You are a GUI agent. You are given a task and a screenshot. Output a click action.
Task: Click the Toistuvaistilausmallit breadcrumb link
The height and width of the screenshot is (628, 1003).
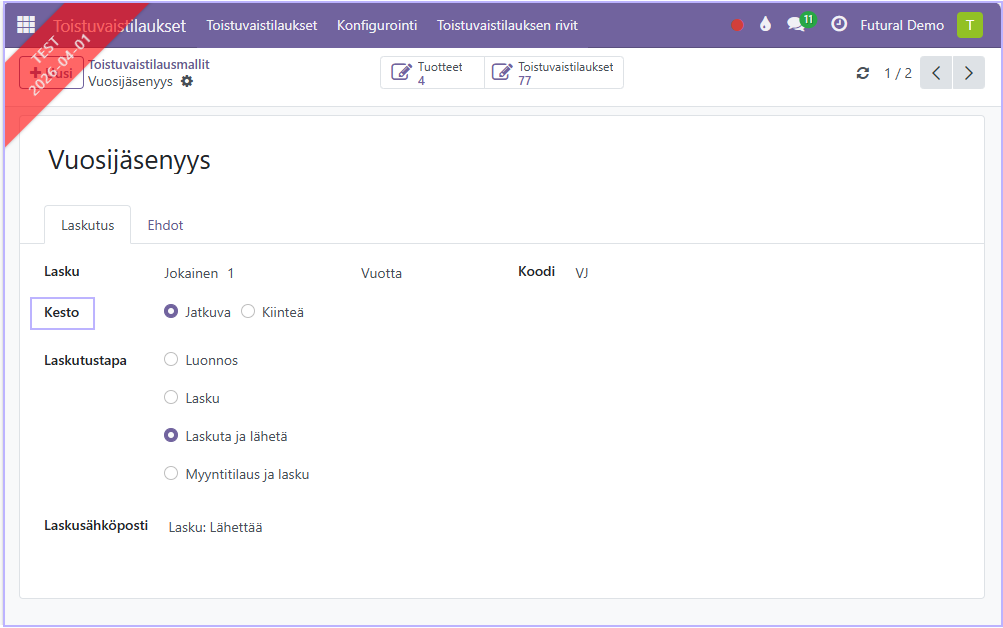149,64
